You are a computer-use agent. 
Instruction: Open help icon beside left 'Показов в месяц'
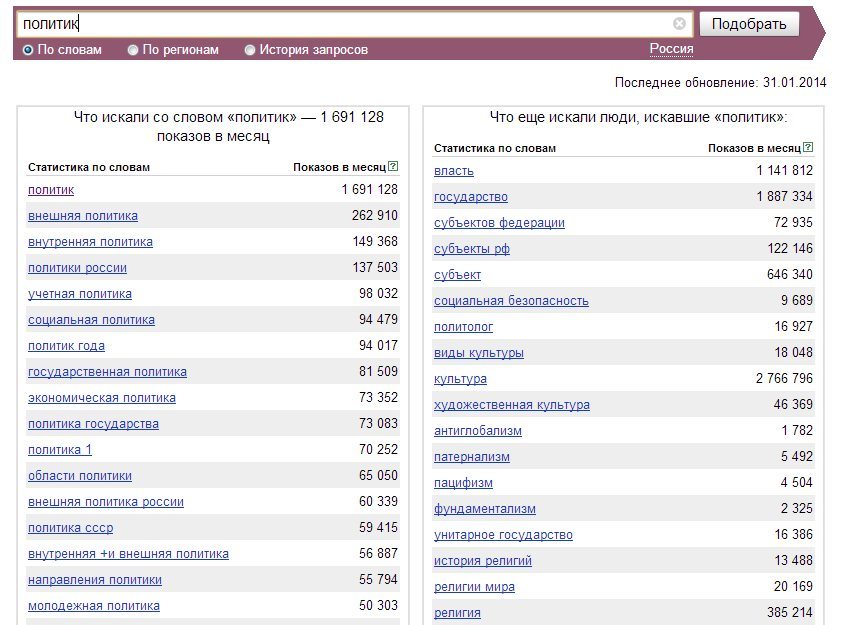point(393,166)
